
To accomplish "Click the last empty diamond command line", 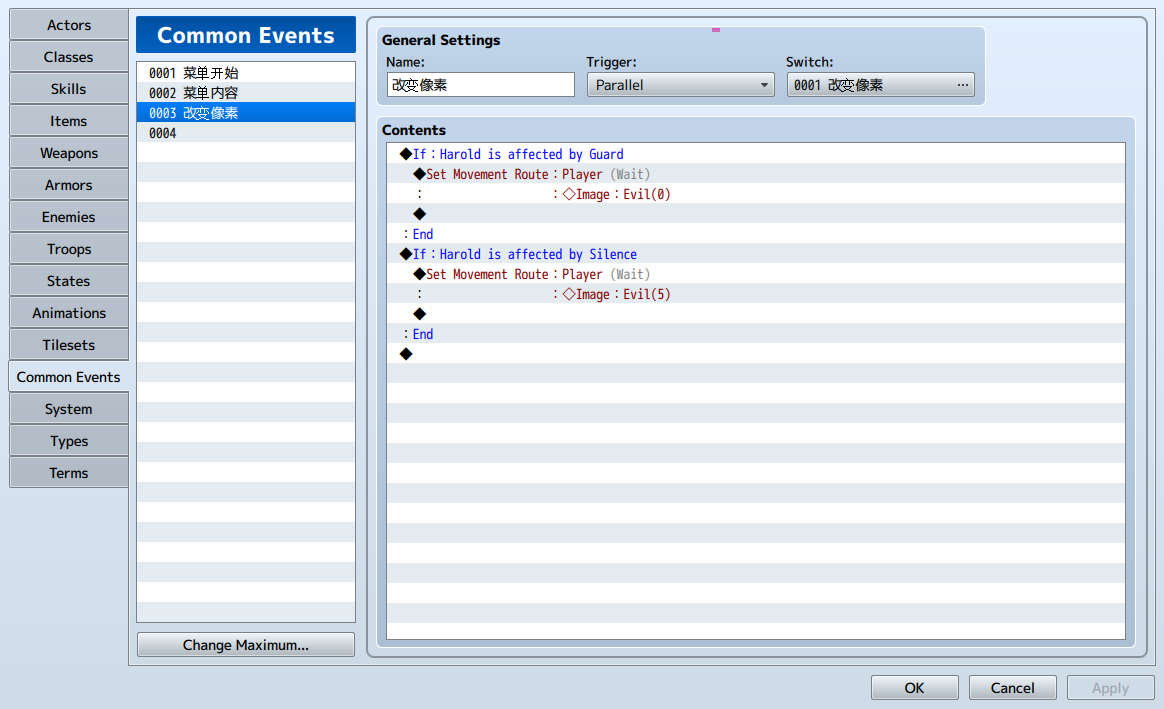I will click(x=756, y=354).
